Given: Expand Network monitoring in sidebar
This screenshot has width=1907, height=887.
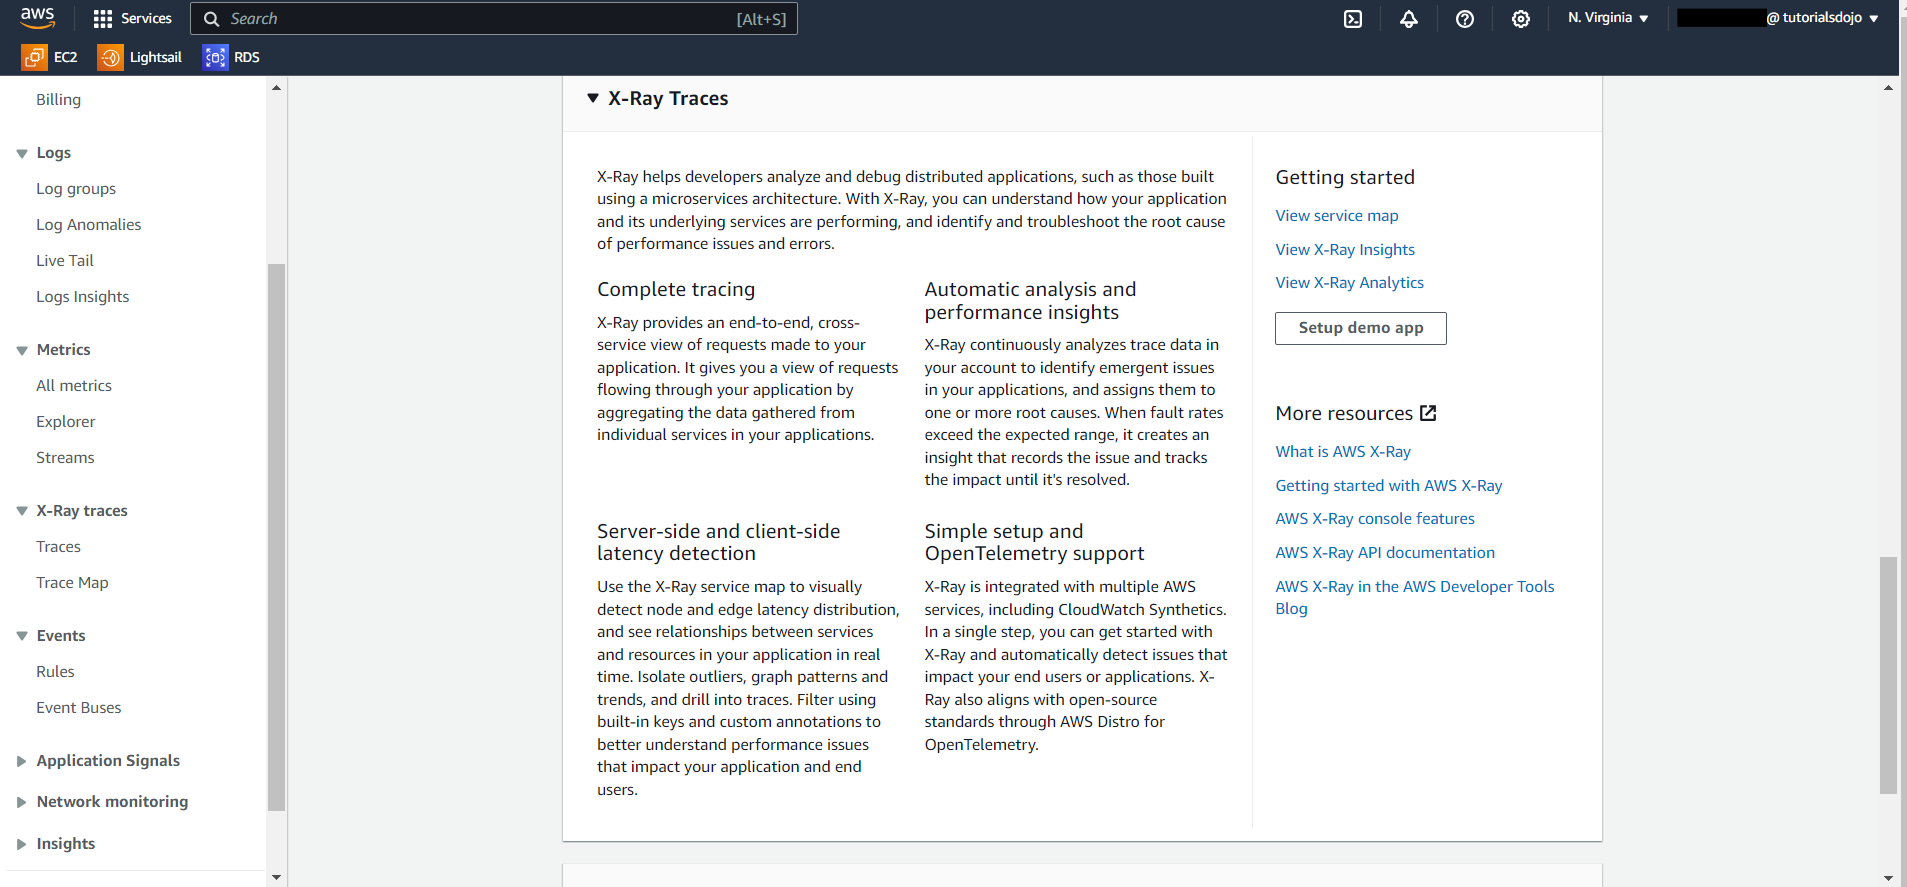Looking at the screenshot, I should [x=22, y=802].
